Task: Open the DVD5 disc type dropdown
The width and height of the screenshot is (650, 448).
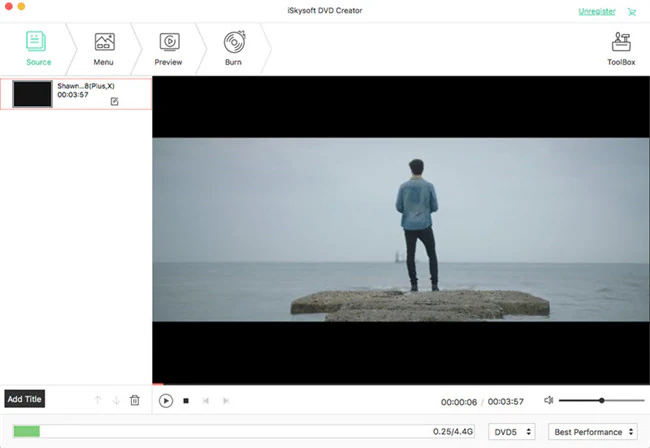Action: [512, 432]
